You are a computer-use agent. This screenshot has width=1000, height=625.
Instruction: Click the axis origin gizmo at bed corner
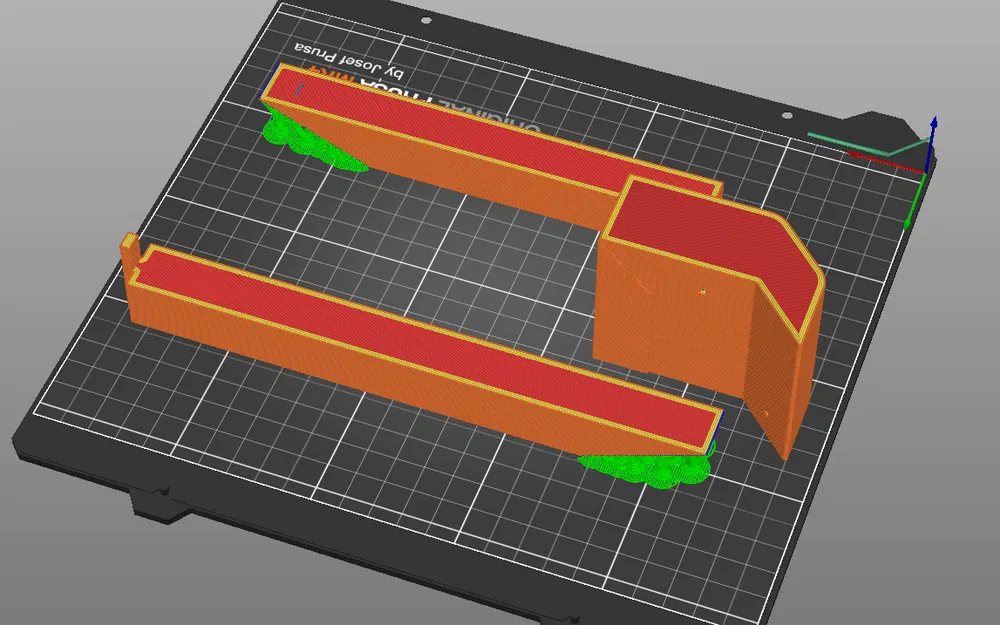click(x=926, y=172)
